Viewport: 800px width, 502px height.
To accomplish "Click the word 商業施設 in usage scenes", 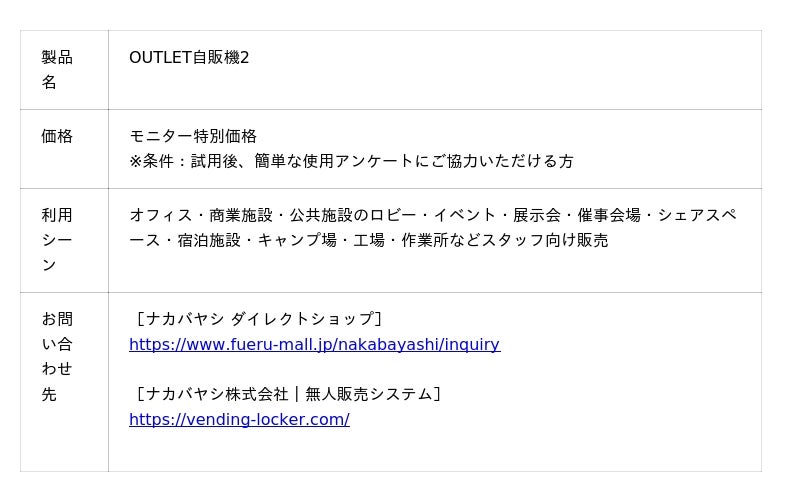I will tap(241, 215).
